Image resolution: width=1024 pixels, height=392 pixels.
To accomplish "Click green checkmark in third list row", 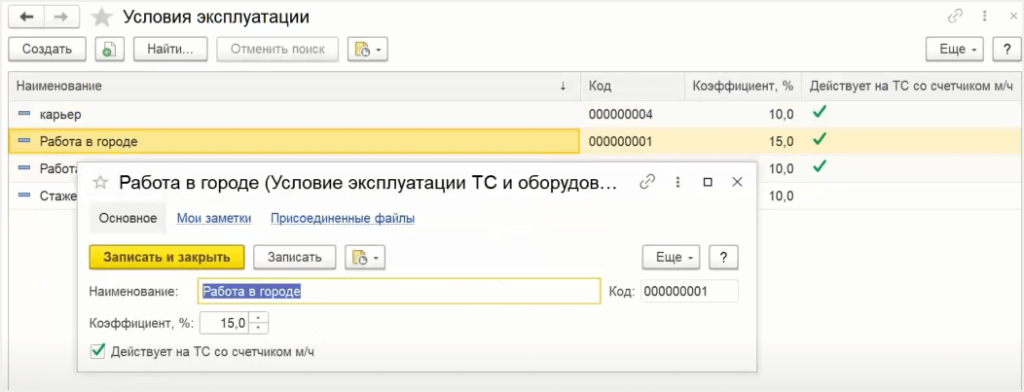I will (x=819, y=167).
